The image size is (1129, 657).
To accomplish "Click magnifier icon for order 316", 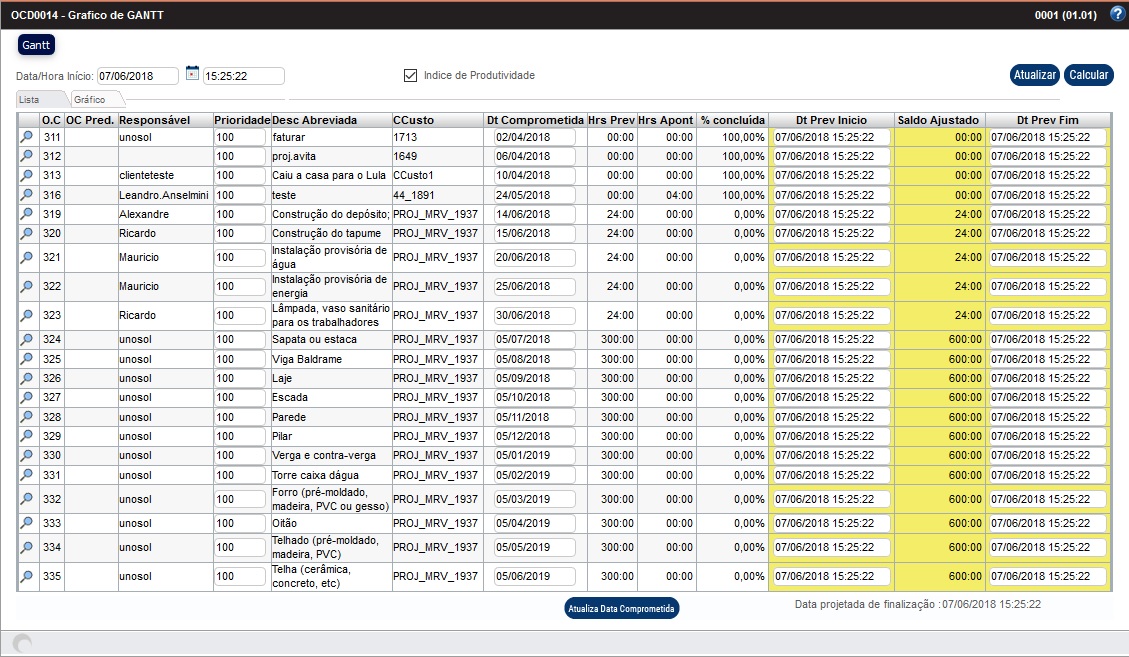I will [27, 195].
